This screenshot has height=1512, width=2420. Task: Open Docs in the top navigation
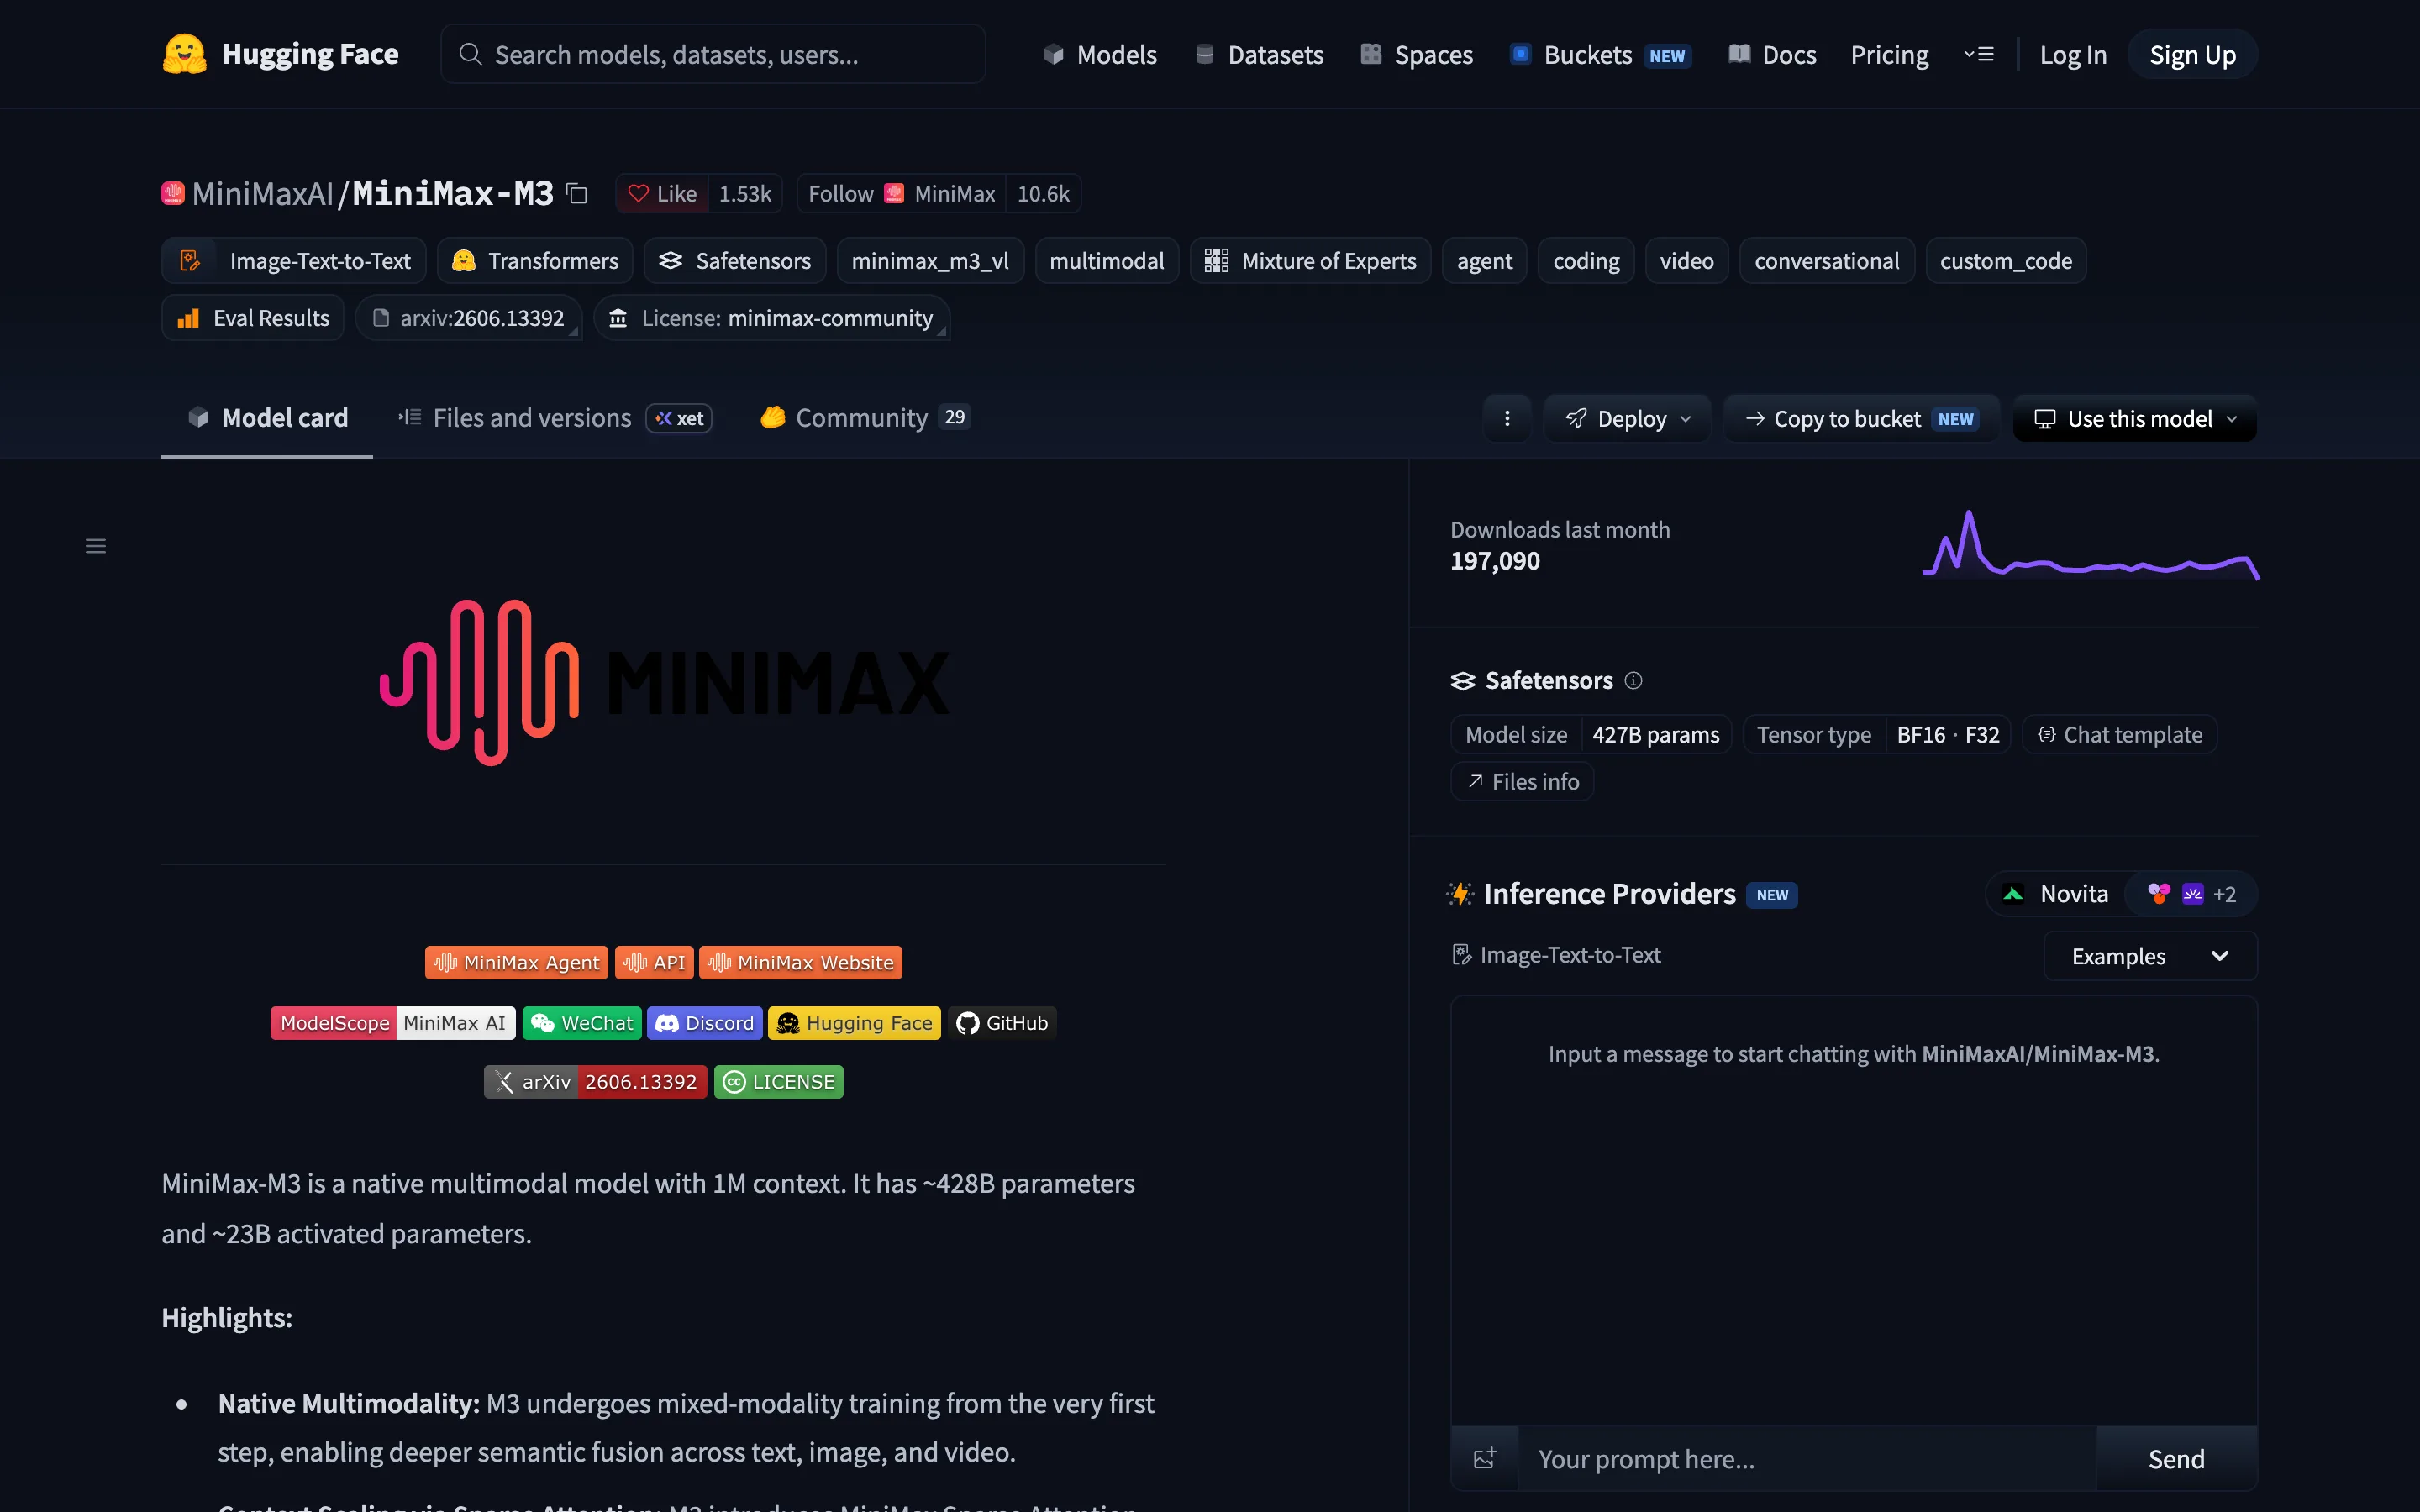[x=1772, y=54]
